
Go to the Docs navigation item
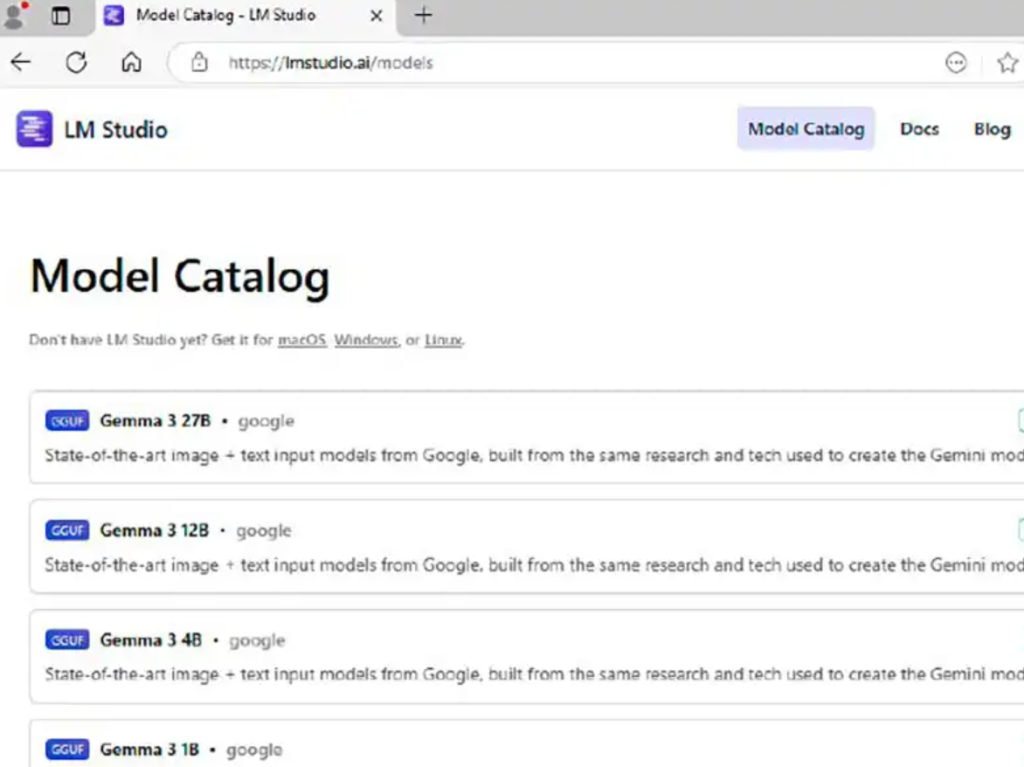click(919, 129)
